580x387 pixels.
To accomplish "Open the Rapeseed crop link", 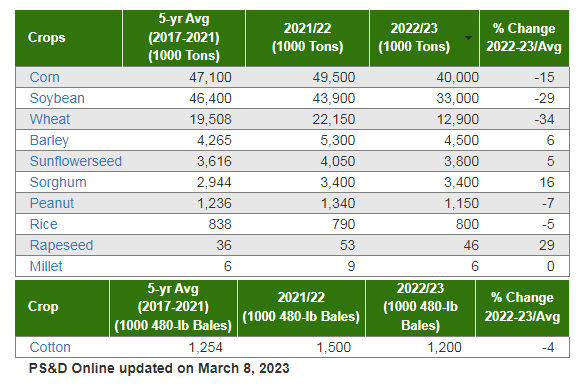I will point(61,245).
